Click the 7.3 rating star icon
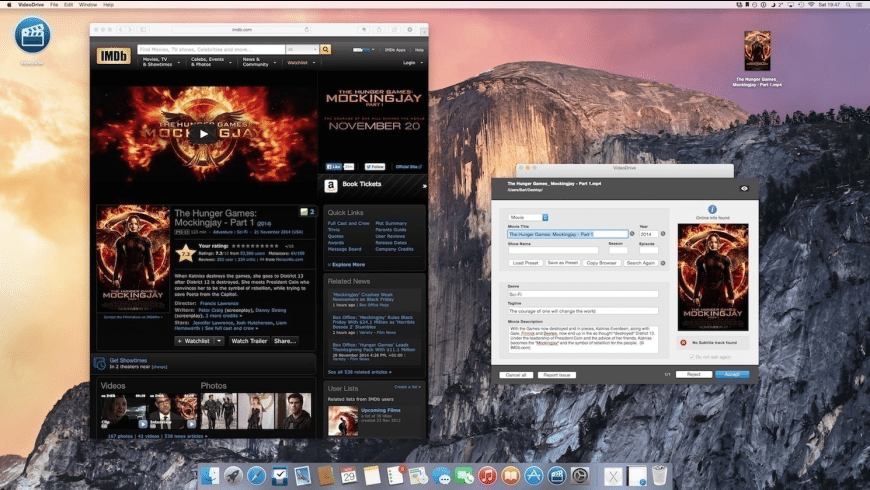Screen dimensions: 870x490 point(185,253)
